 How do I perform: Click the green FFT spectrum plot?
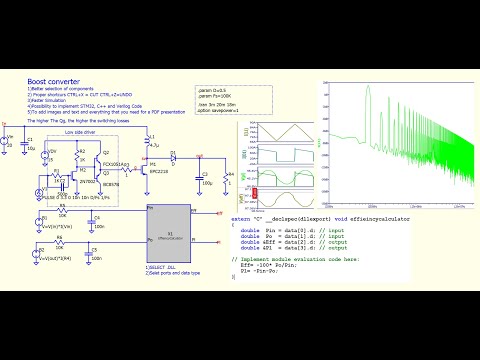pos(401,143)
